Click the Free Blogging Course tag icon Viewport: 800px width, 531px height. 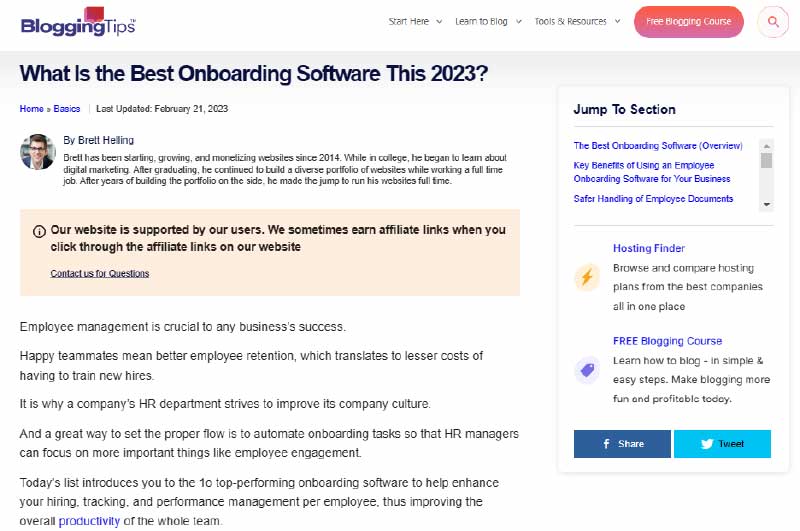click(587, 370)
